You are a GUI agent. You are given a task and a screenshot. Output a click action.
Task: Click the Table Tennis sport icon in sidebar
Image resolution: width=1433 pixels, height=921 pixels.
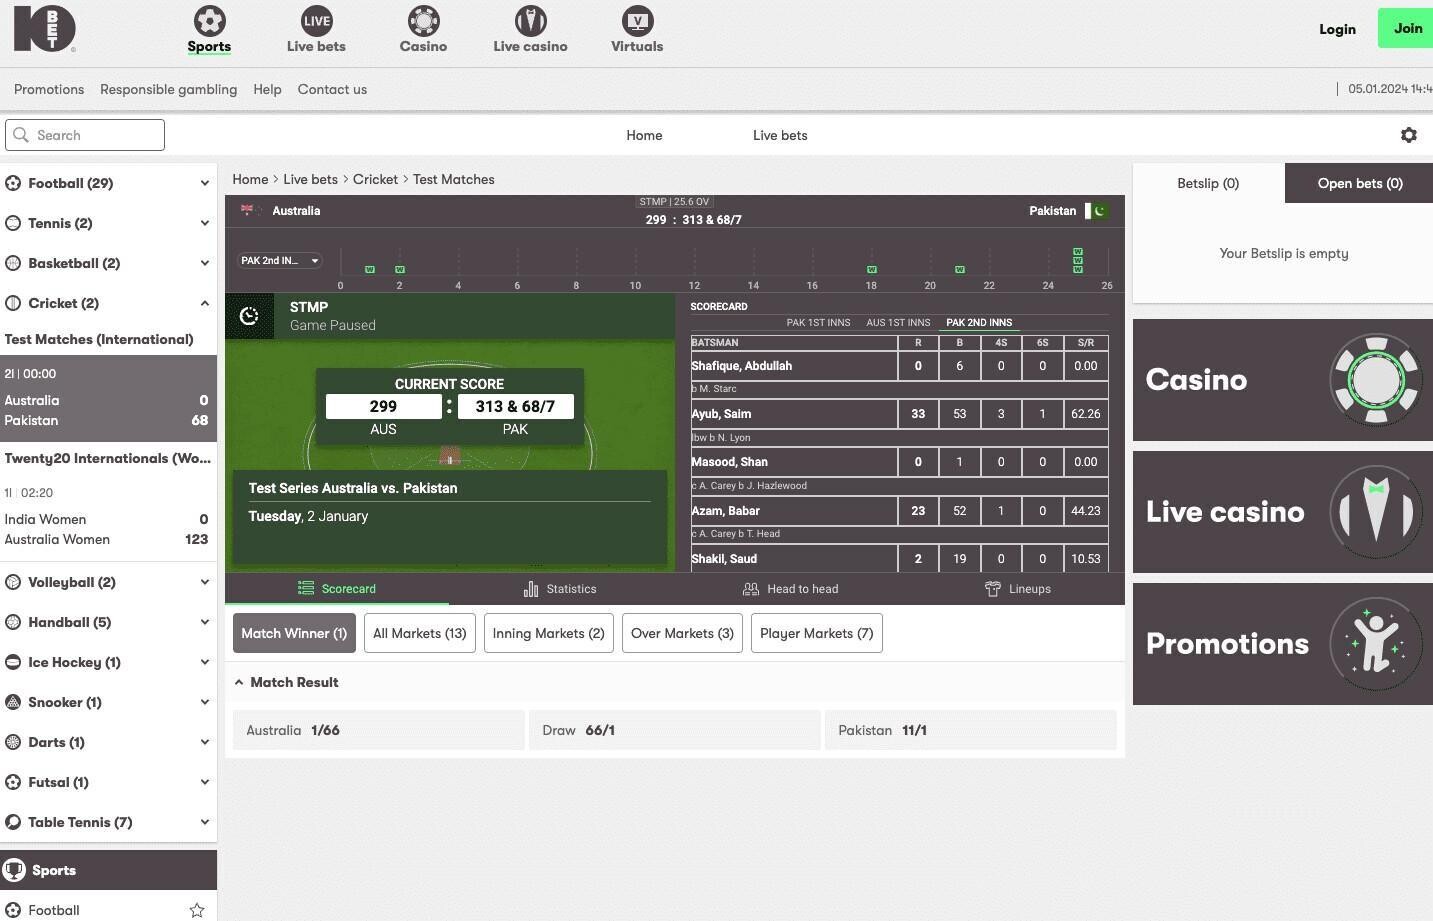coord(13,822)
